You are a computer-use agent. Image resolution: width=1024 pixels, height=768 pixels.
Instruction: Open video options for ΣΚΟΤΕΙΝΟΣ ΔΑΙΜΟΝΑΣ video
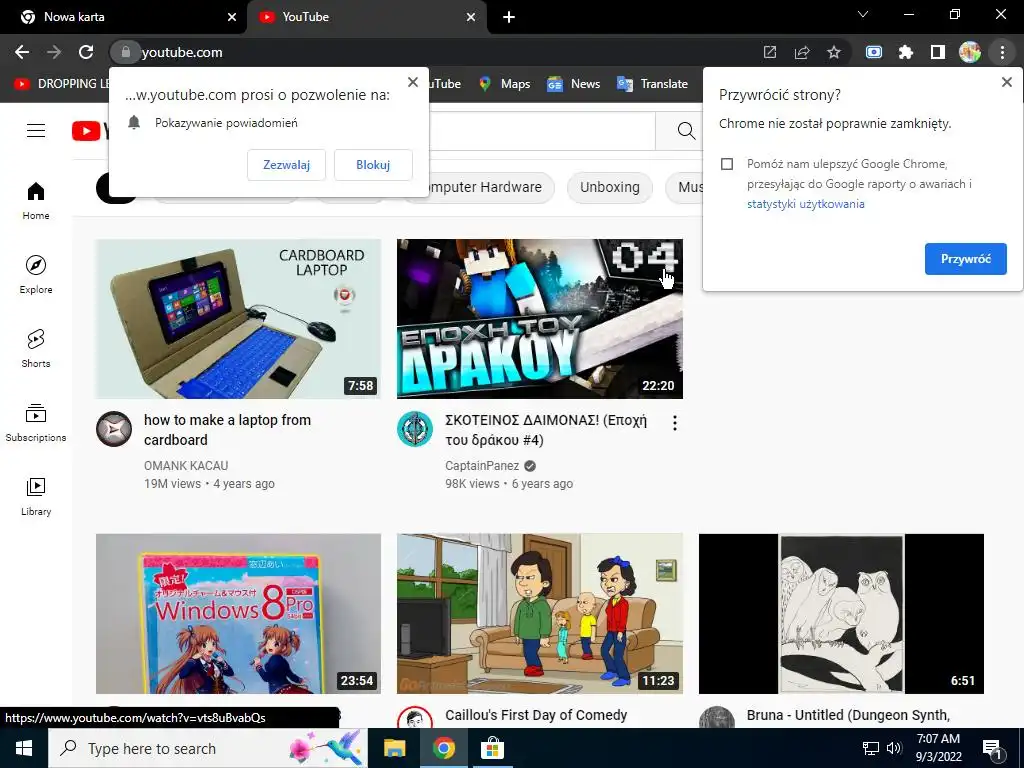(x=675, y=423)
